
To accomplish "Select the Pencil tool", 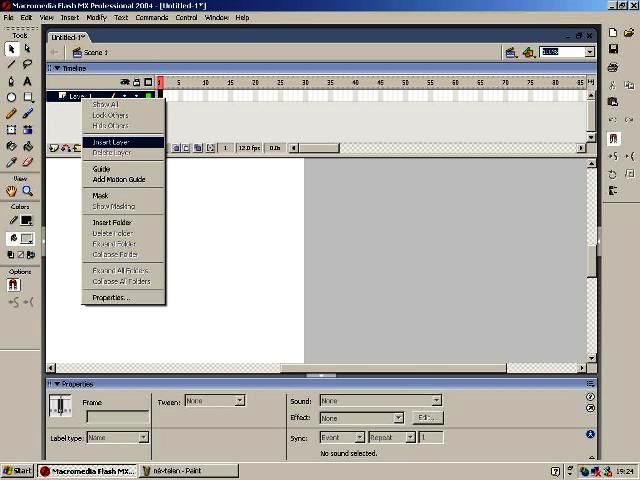I will [x=11, y=114].
